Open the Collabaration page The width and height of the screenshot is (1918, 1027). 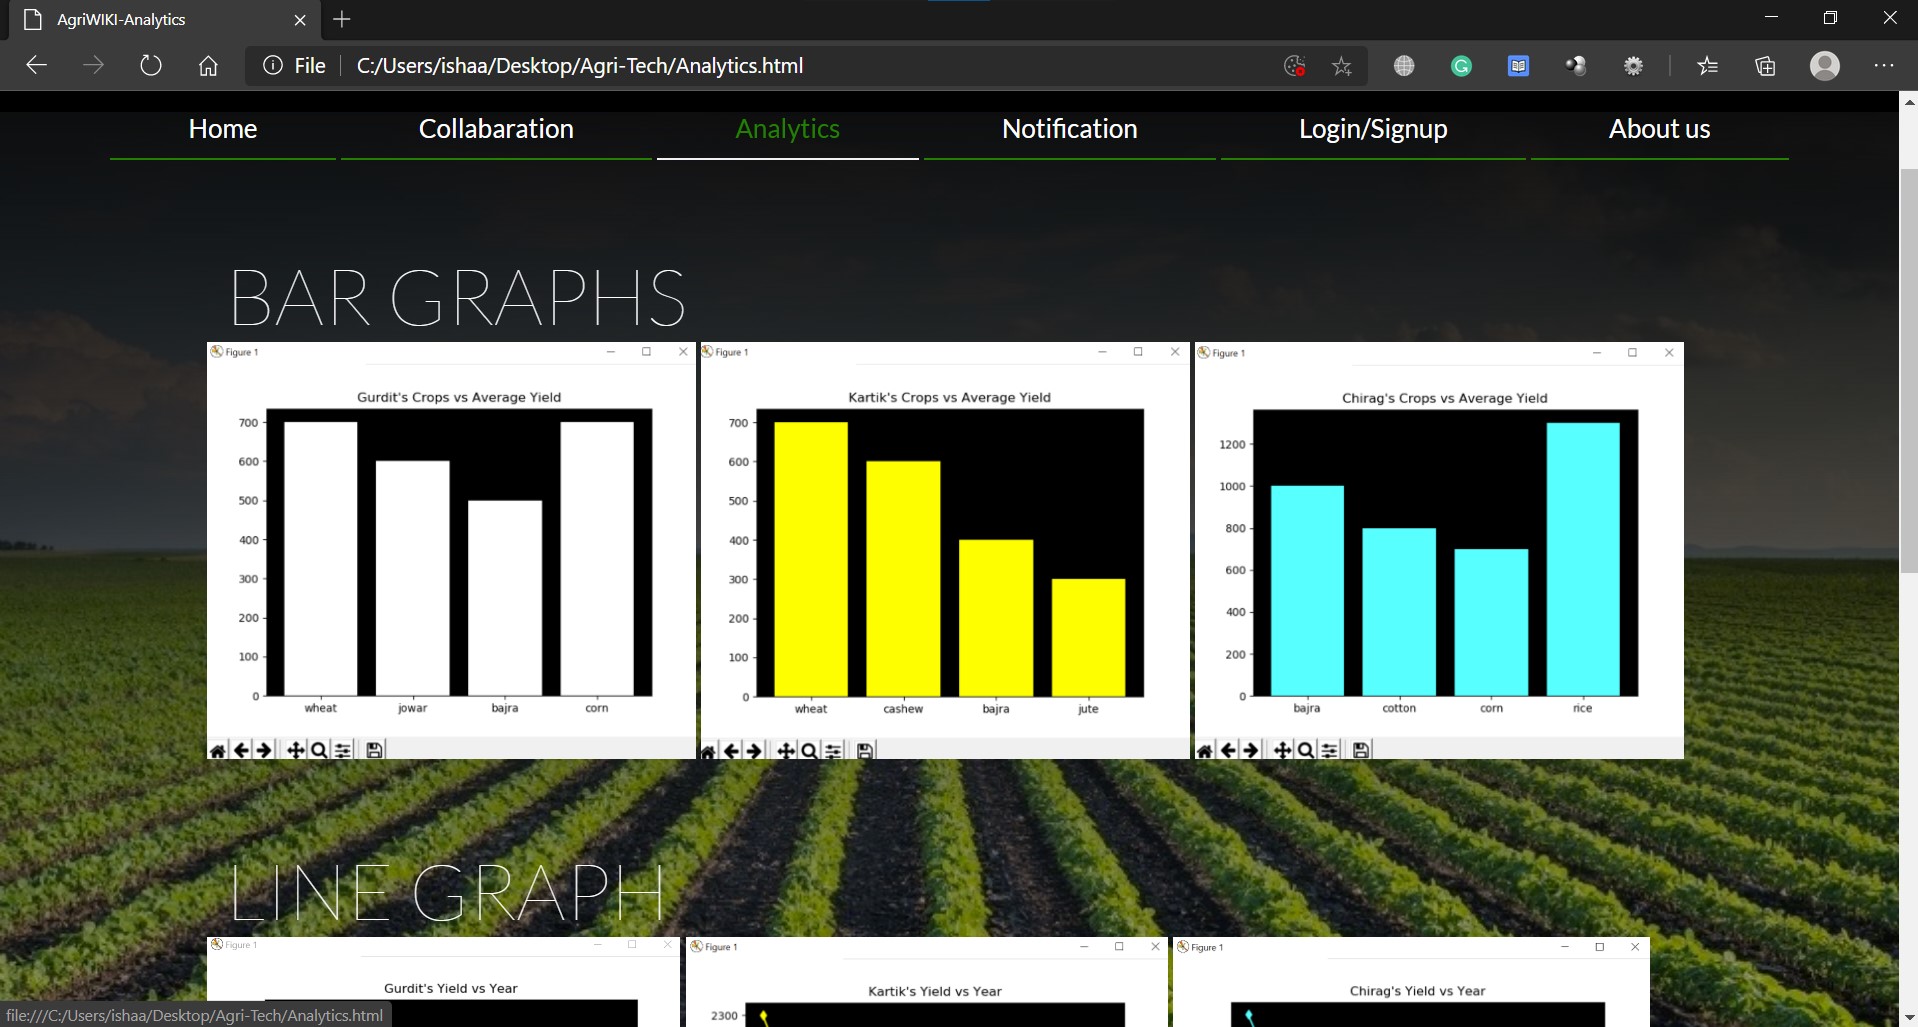tap(496, 129)
